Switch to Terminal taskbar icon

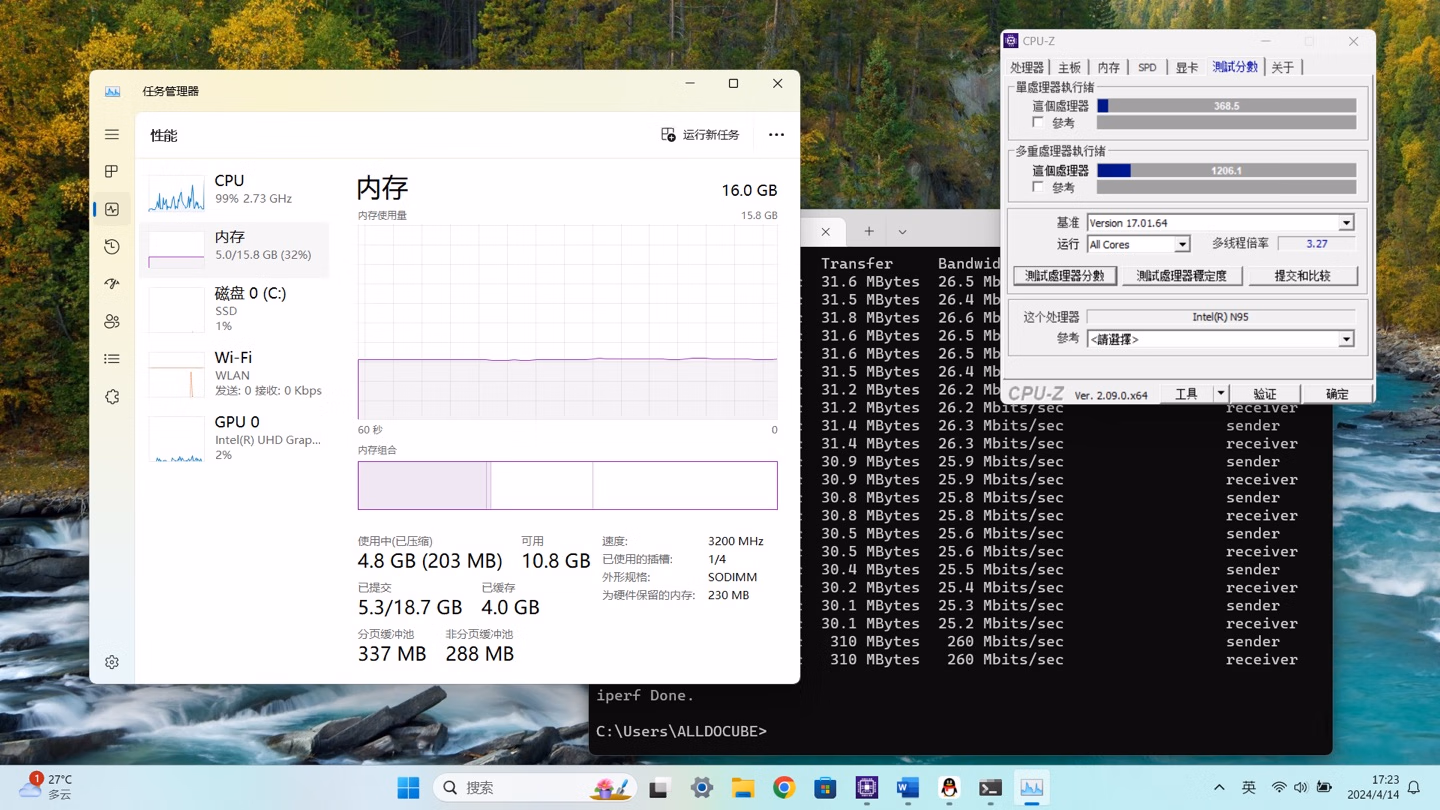[990, 788]
